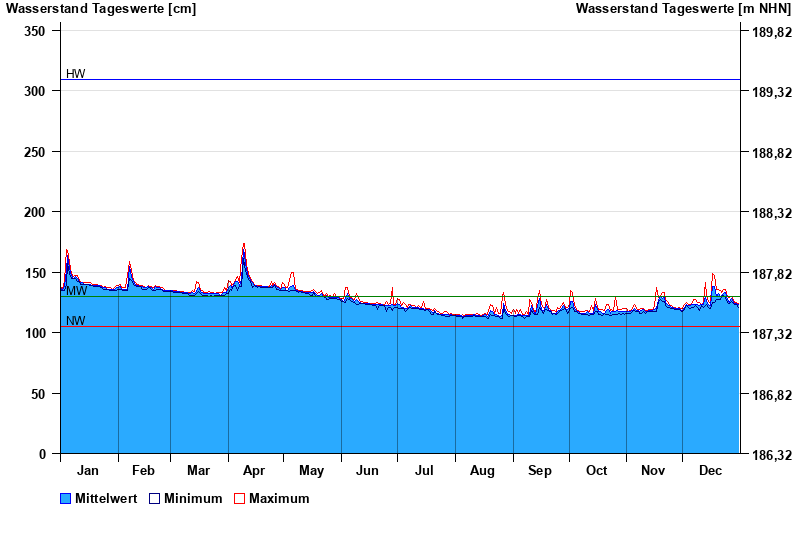Click the right axis title in m NHN
Image resolution: width=800 pixels, height=550 pixels.
[683, 9]
